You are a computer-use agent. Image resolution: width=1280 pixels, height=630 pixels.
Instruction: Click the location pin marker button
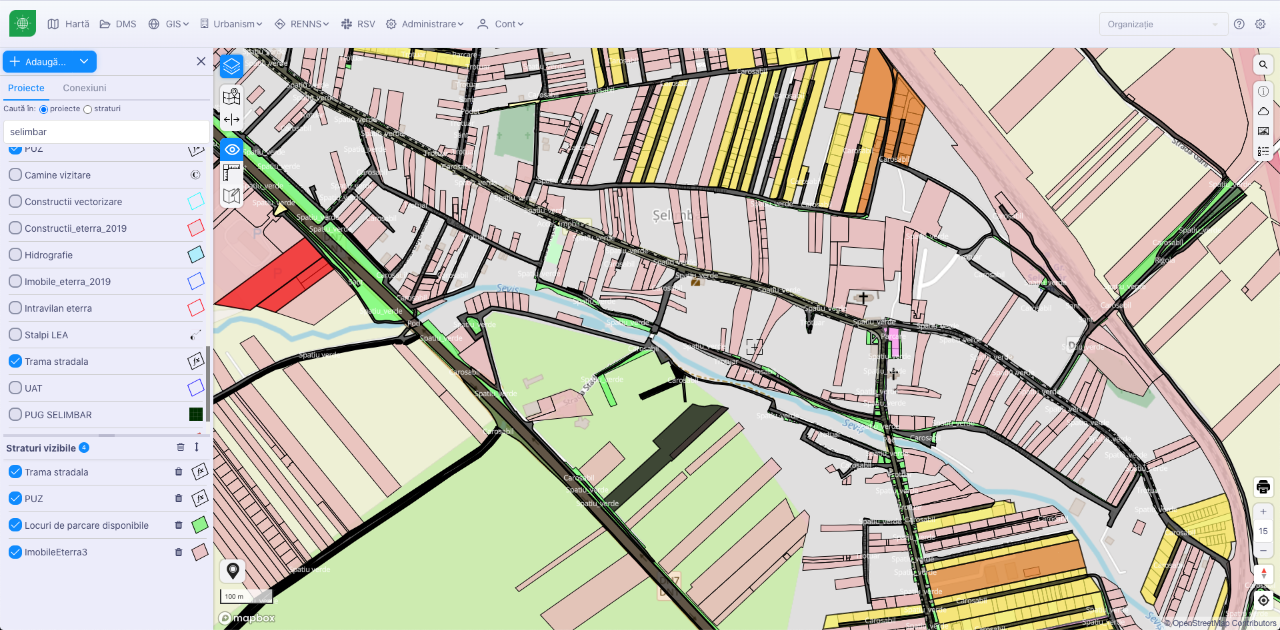tap(233, 570)
